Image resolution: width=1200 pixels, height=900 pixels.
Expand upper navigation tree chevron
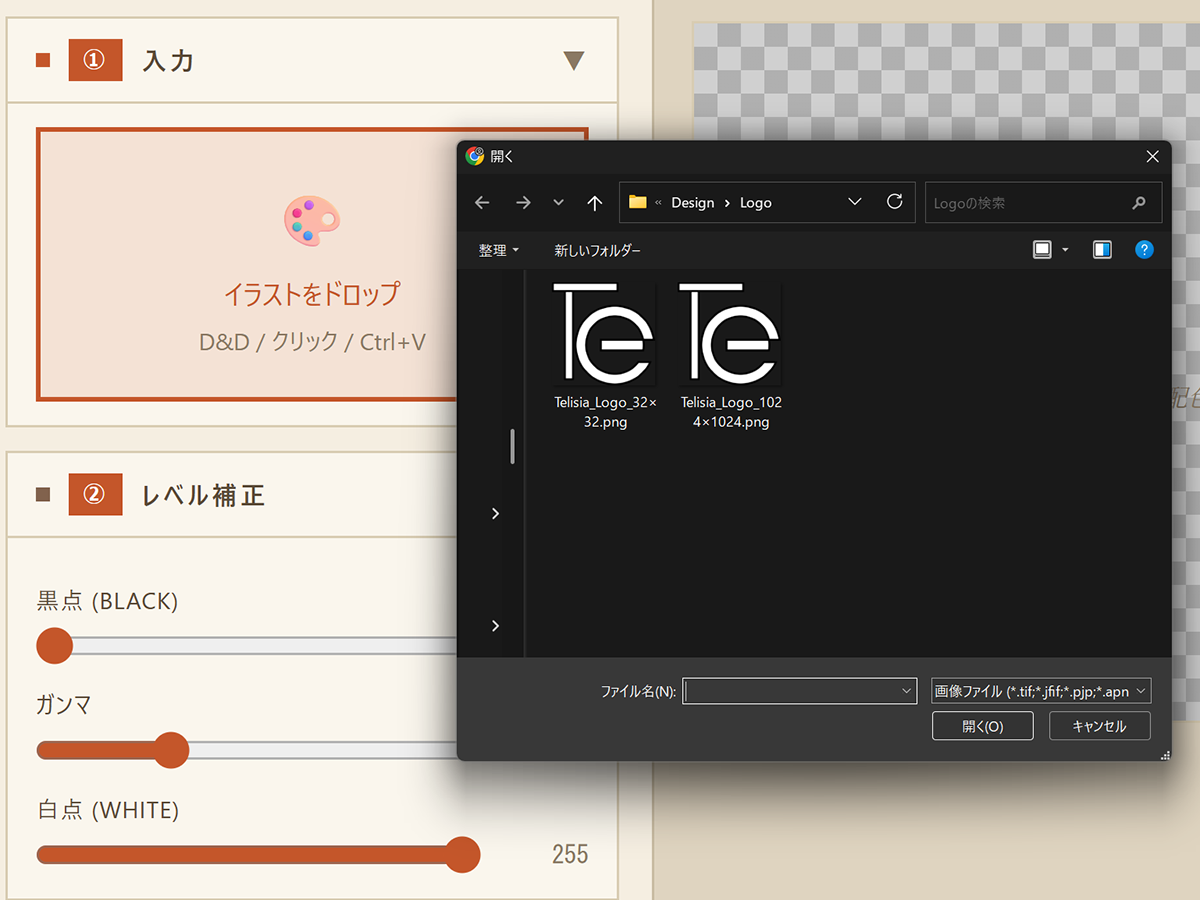click(x=495, y=513)
